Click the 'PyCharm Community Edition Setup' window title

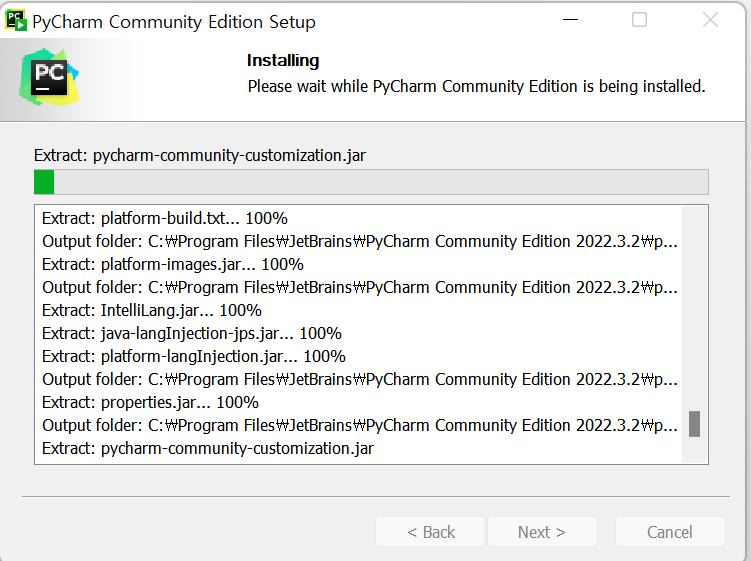pos(174,22)
